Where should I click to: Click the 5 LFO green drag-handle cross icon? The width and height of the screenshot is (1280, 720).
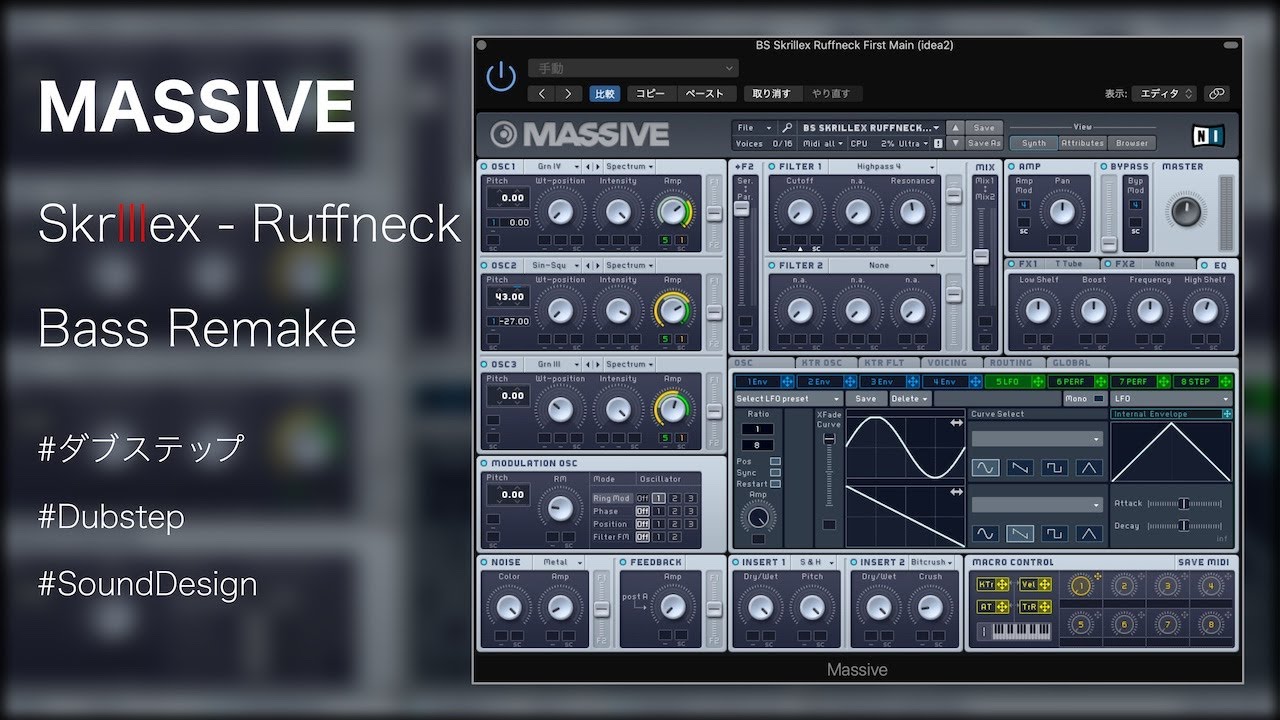click(1037, 382)
